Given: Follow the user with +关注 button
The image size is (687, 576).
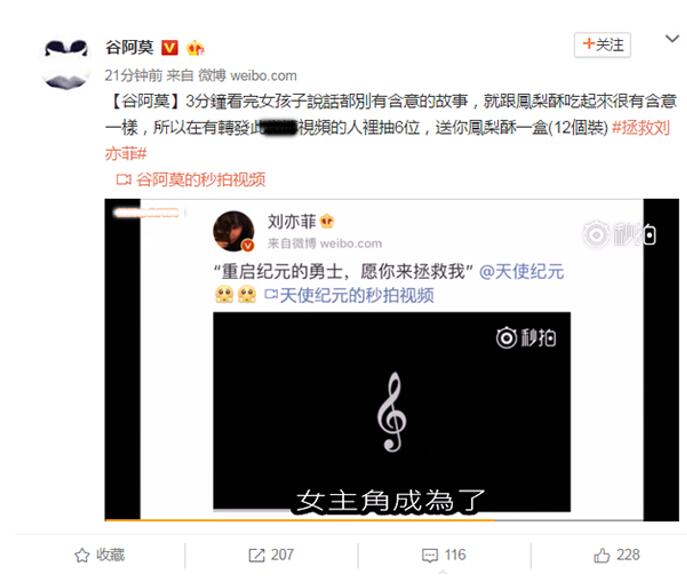Looking at the screenshot, I should tap(602, 45).
